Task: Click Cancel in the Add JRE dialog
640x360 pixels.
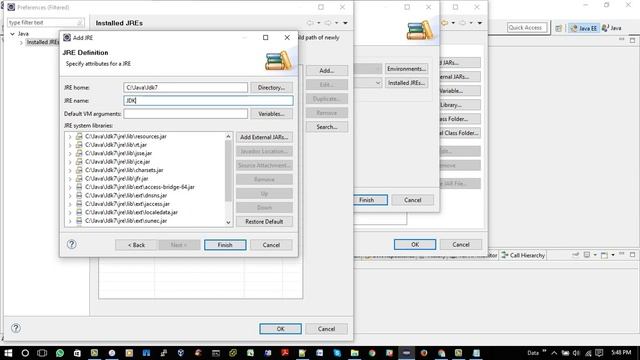Action: (271, 245)
